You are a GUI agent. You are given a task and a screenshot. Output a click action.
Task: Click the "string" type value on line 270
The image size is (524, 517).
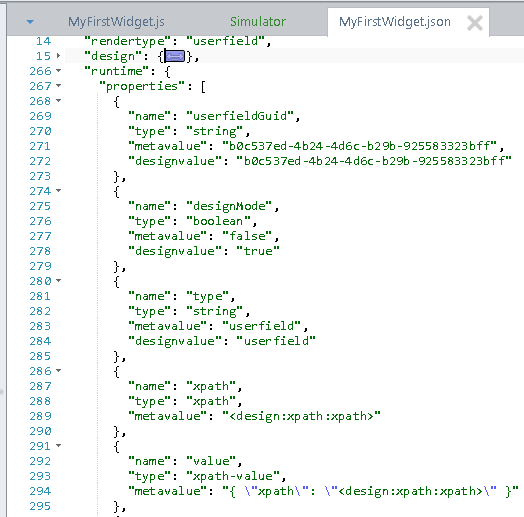coord(215,131)
